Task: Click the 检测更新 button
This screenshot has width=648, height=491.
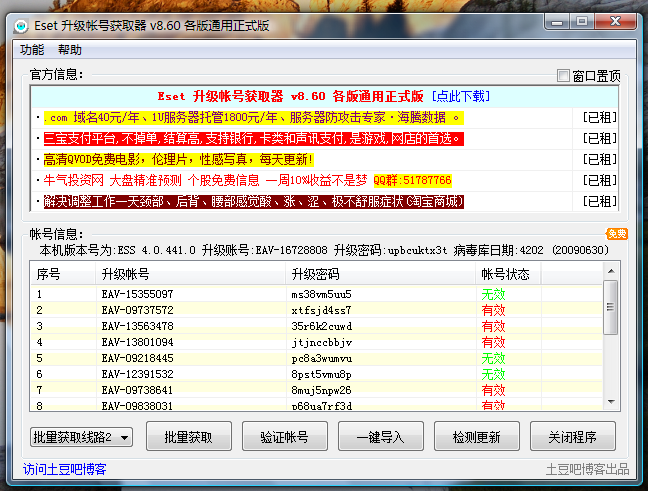Action: [x=476, y=436]
